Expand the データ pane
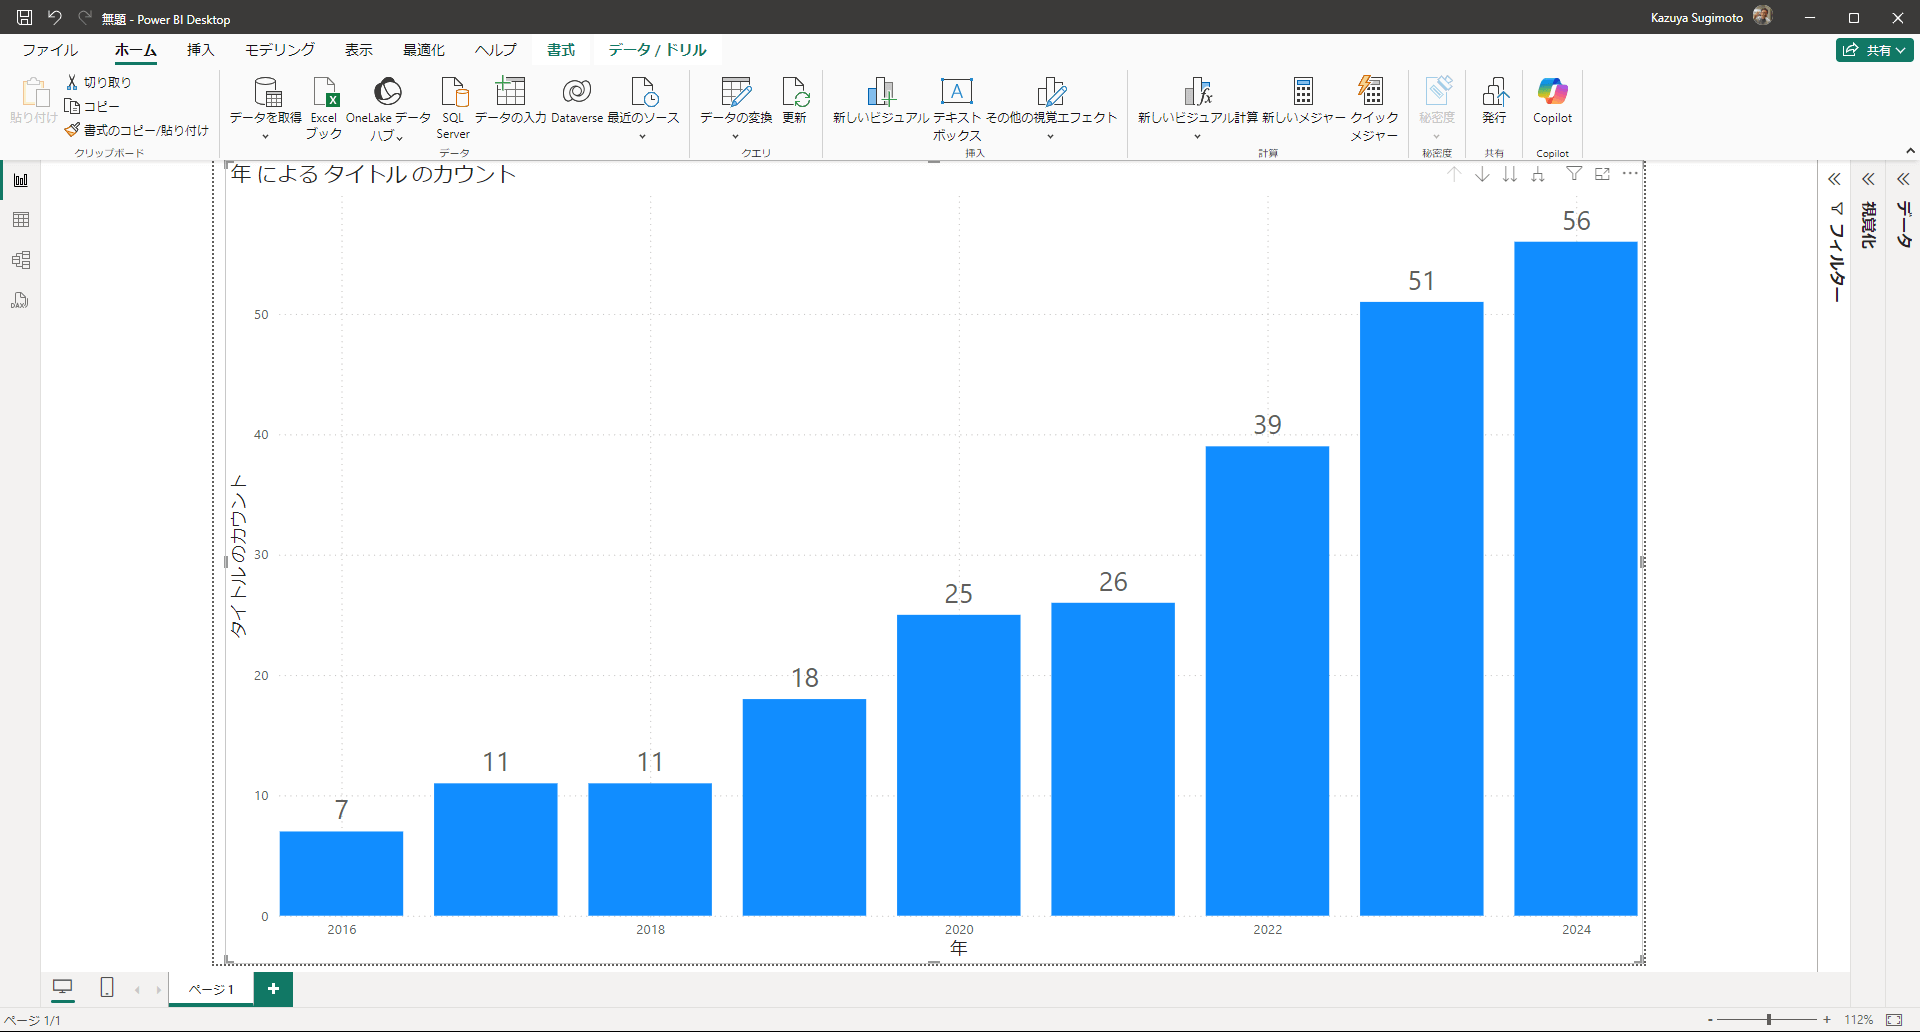 [x=1903, y=179]
